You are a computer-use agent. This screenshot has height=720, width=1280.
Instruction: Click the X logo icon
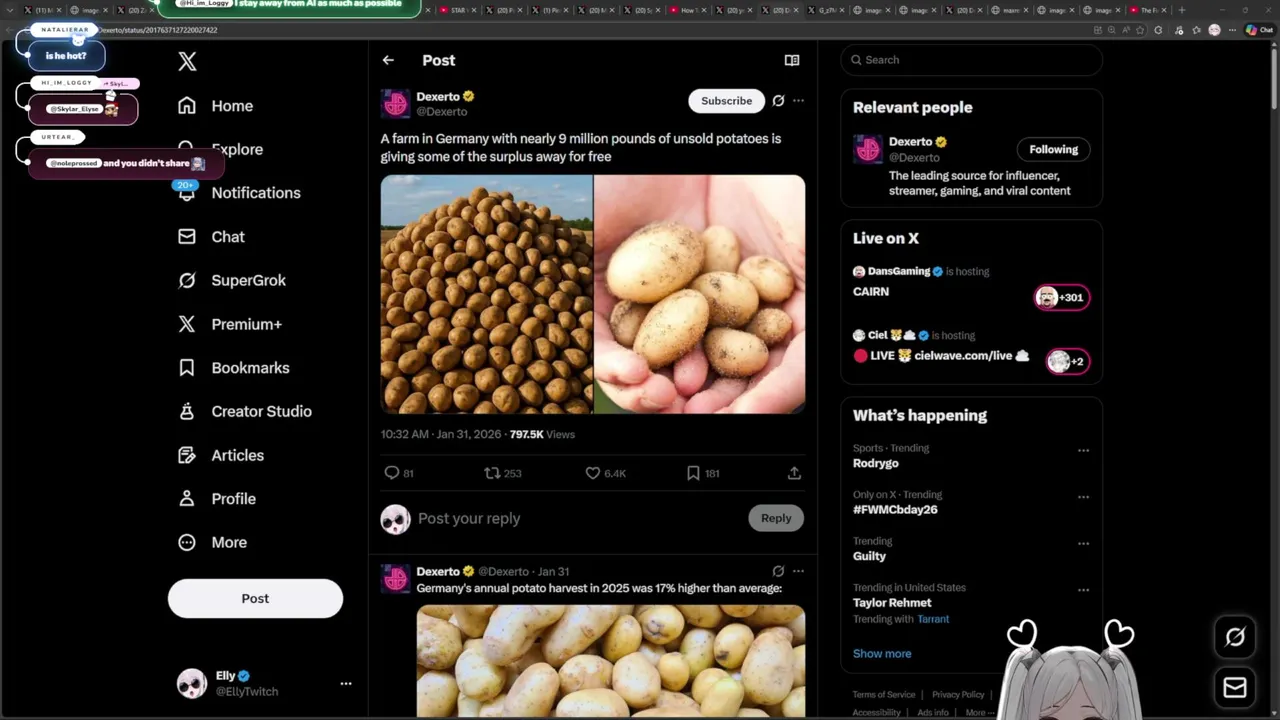coord(187,62)
